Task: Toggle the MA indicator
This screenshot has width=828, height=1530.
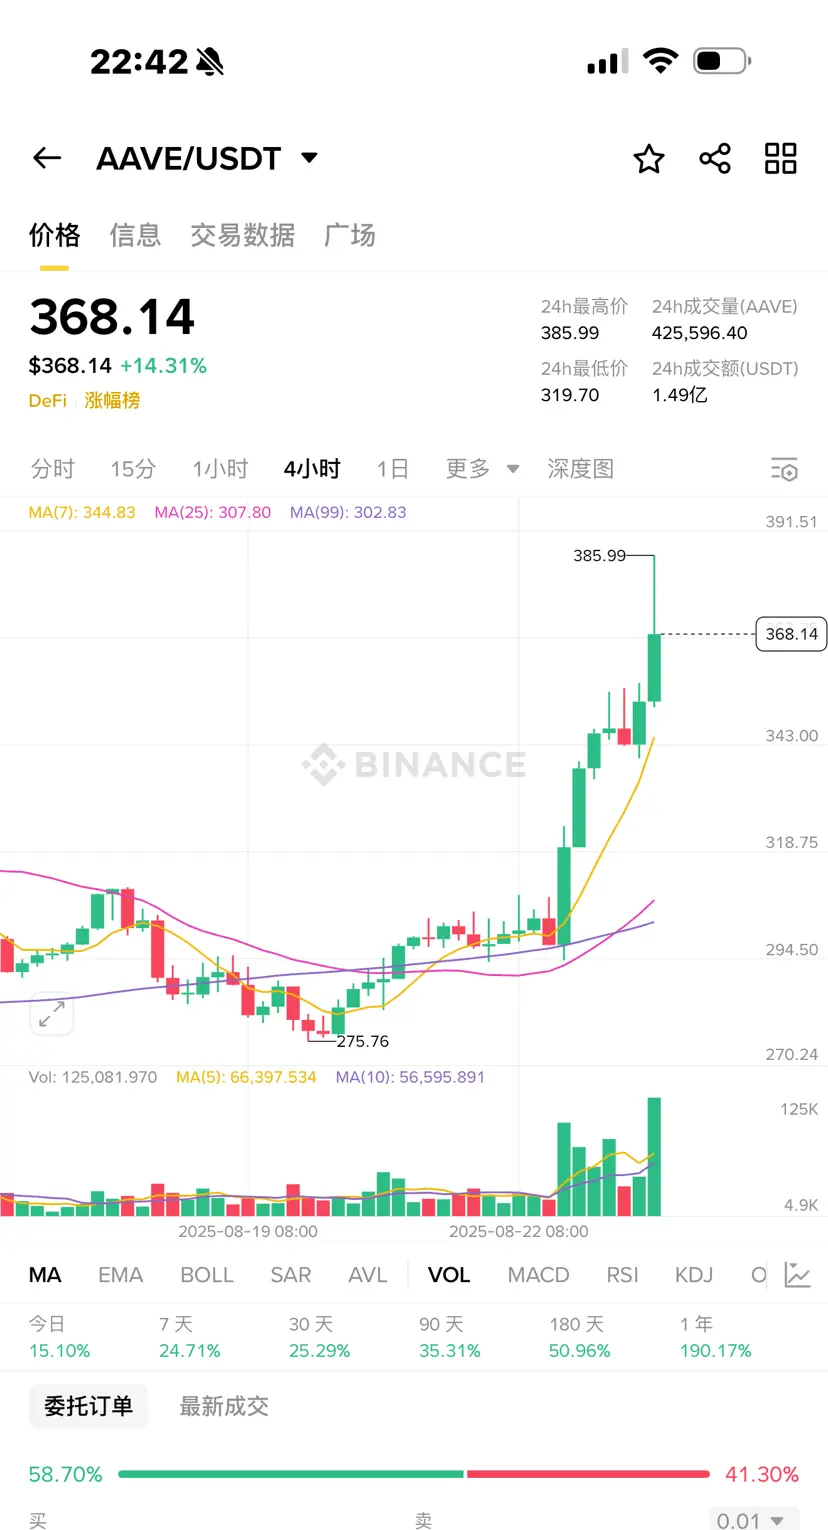Action: pyautogui.click(x=45, y=1275)
